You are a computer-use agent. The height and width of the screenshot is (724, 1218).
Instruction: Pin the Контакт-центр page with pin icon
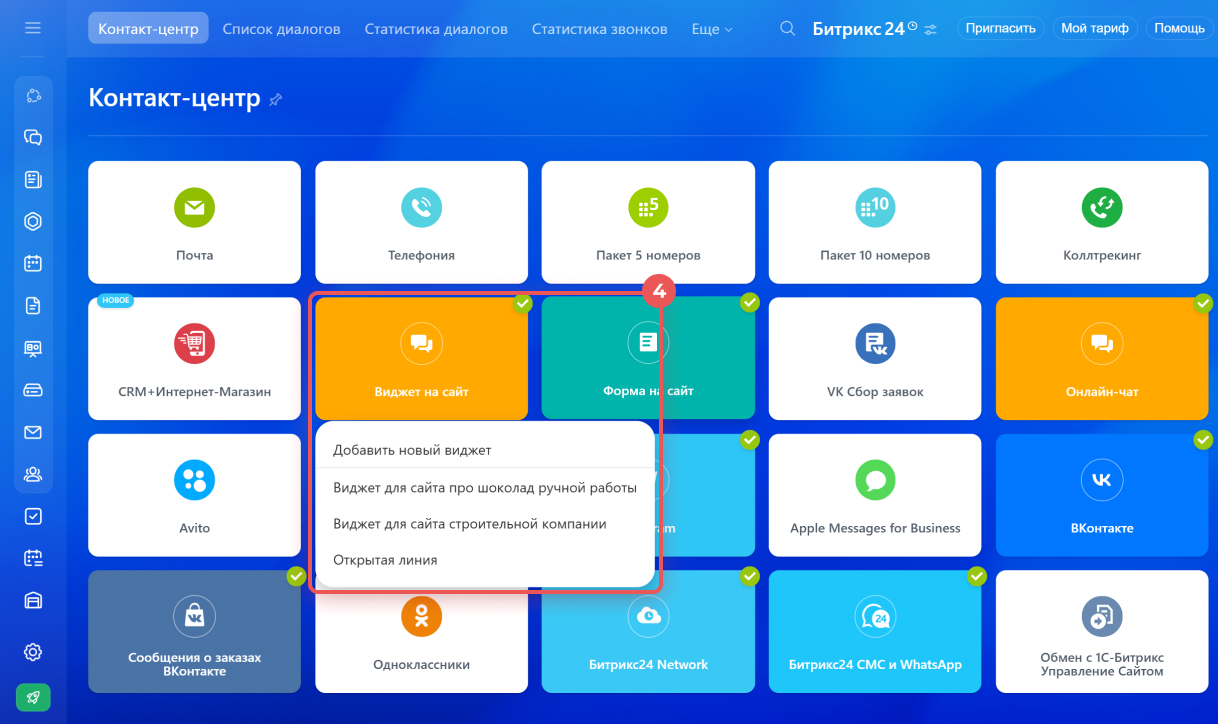click(276, 99)
